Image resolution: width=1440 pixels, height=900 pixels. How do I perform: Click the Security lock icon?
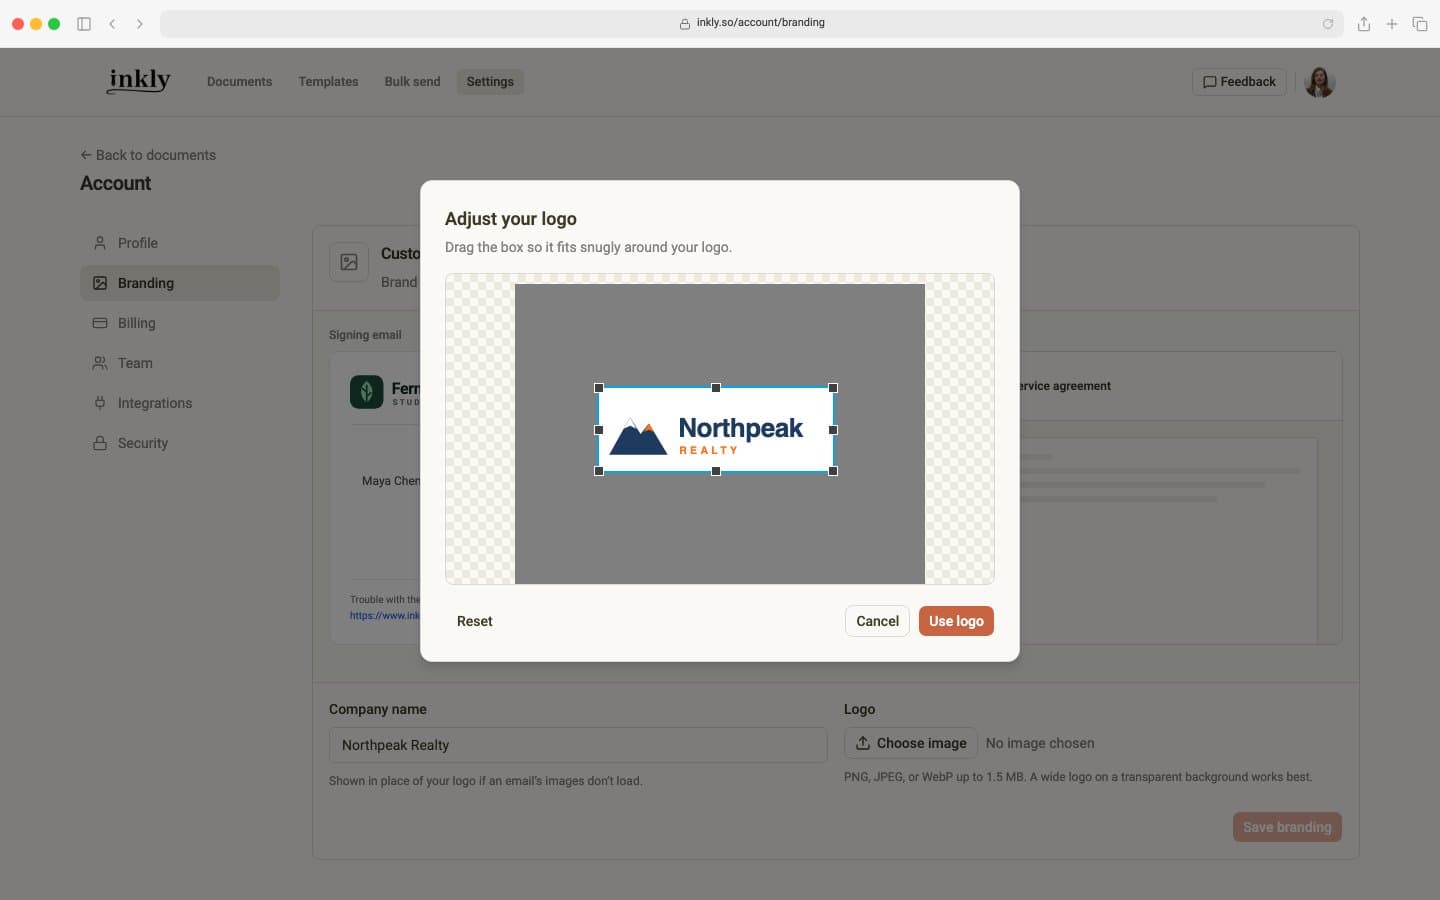pos(100,443)
